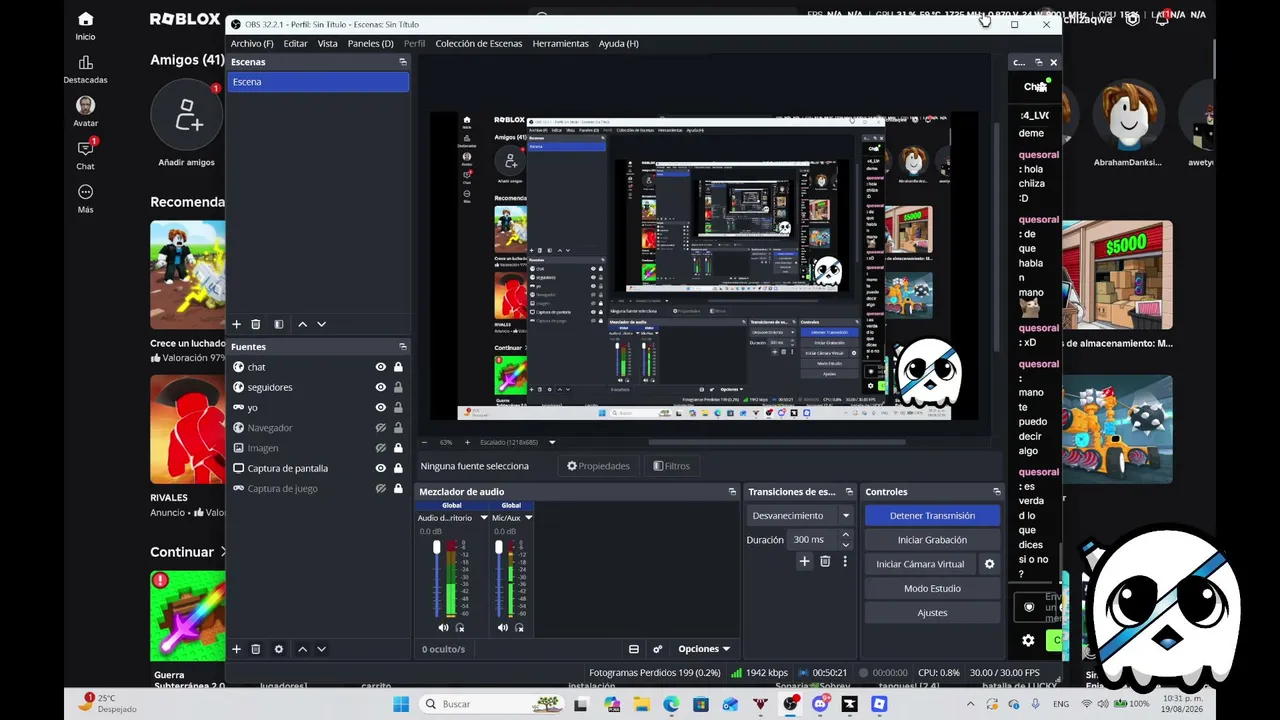Image resolution: width=1280 pixels, height=720 pixels.
Task: Click Iniciar Cámara Virtual button
Action: (920, 564)
